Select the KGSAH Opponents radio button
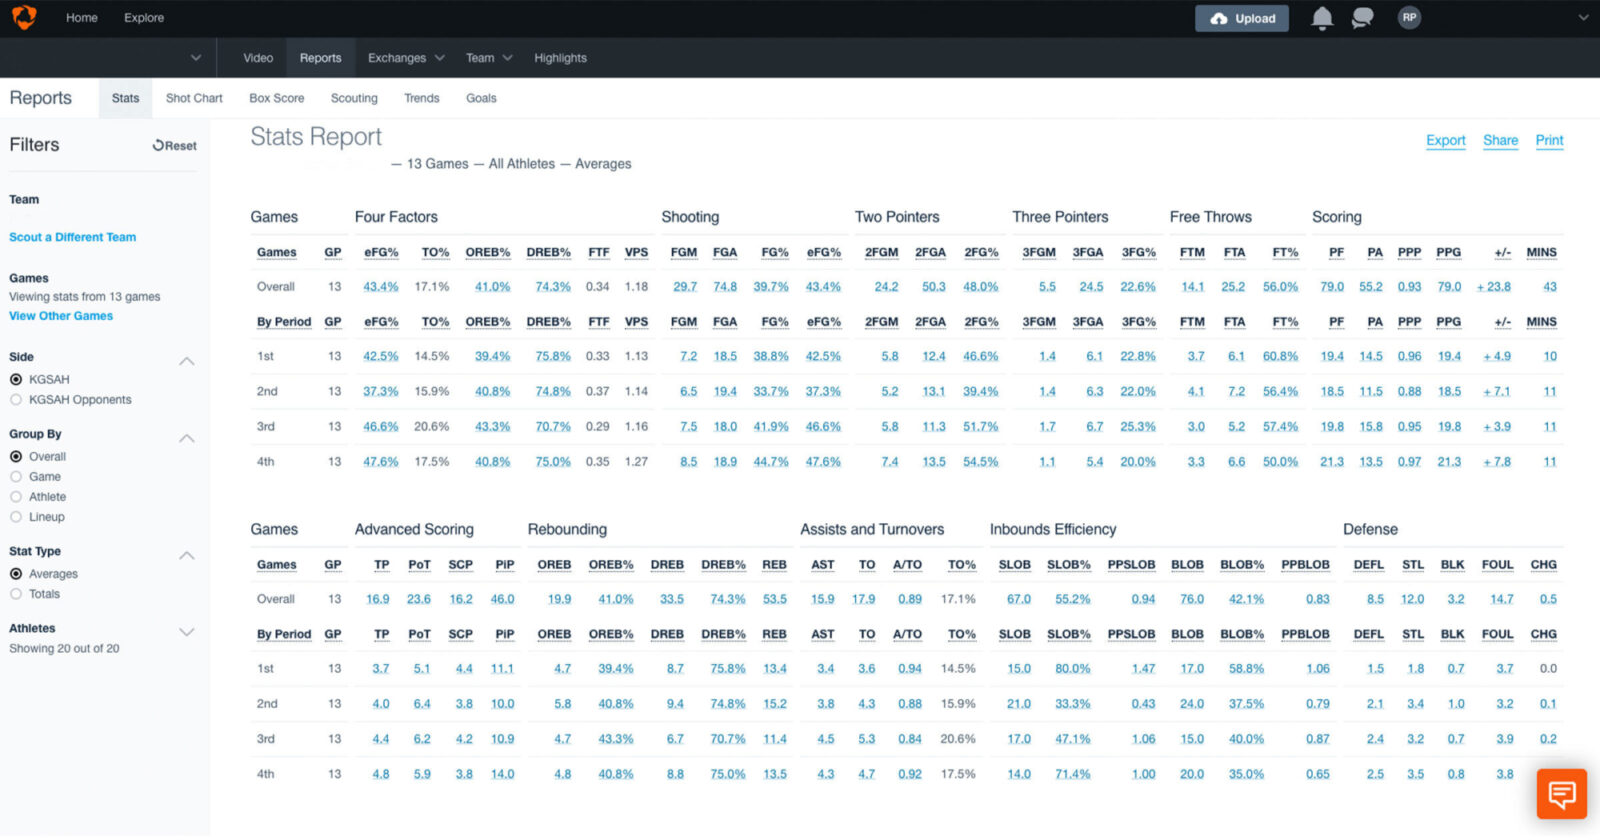This screenshot has width=1600, height=840. coord(16,400)
